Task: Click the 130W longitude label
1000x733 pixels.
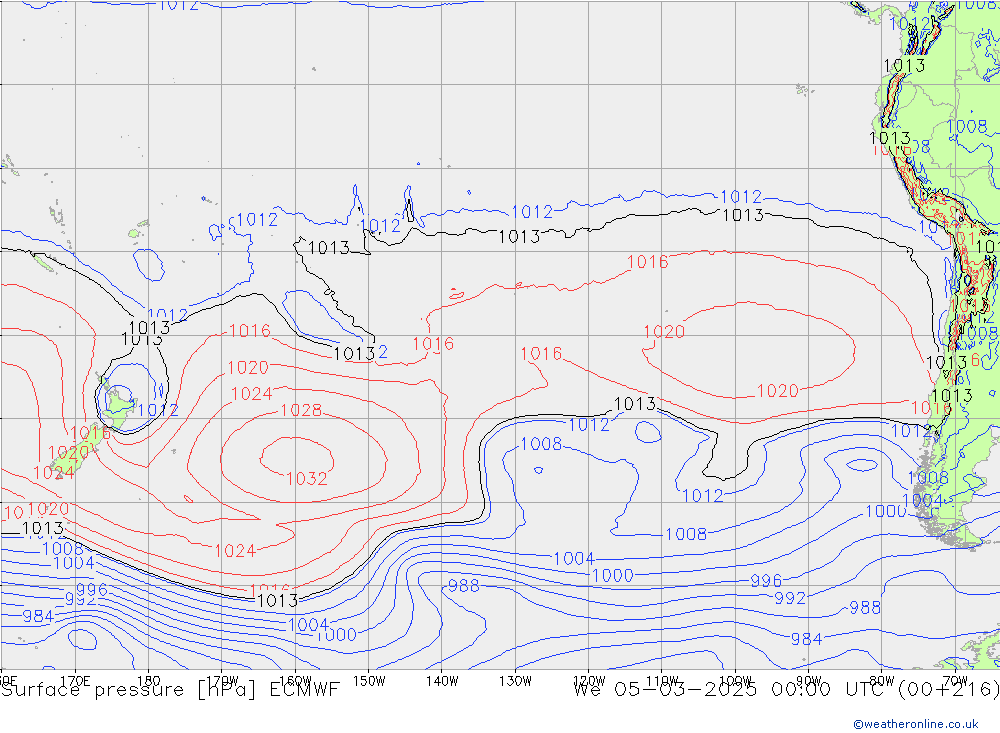Action: coord(515,681)
